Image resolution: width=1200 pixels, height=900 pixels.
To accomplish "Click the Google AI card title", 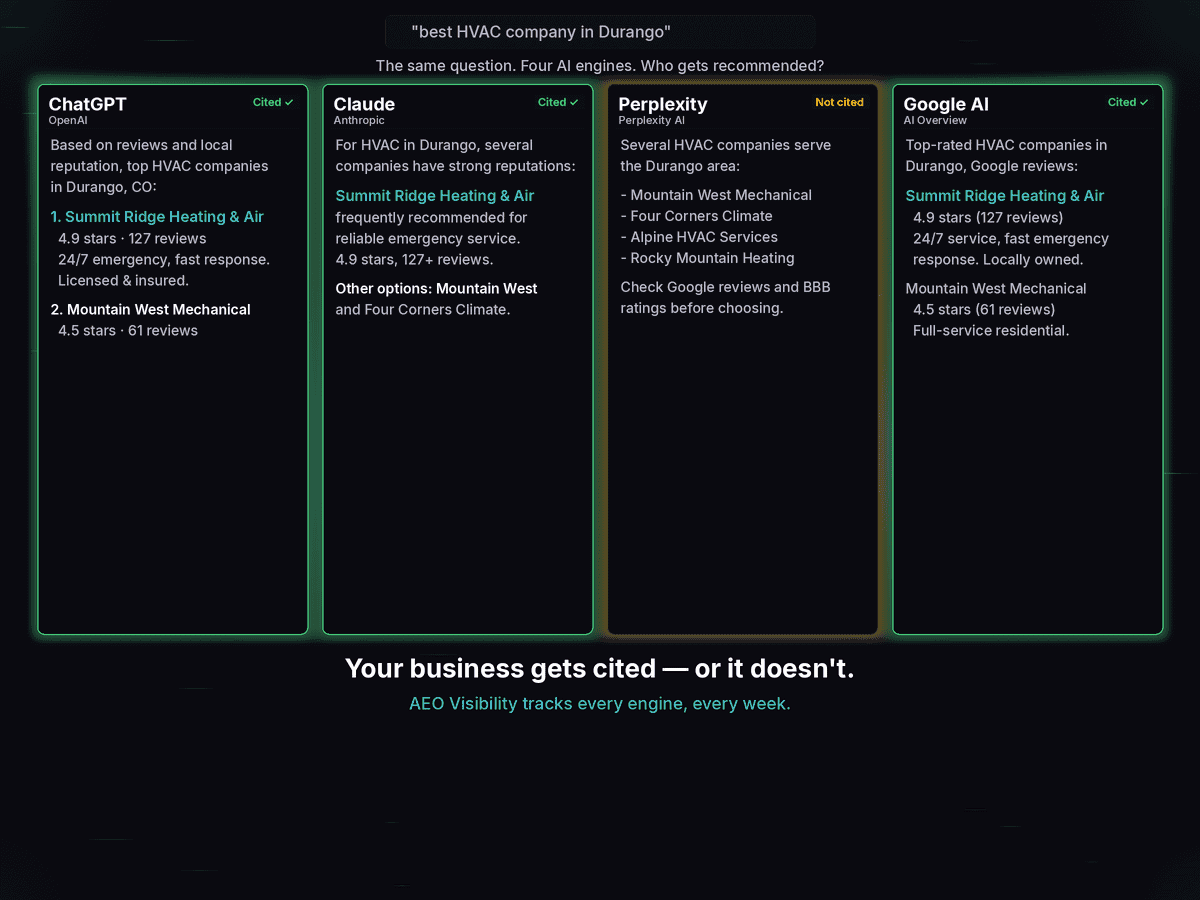I will (946, 104).
